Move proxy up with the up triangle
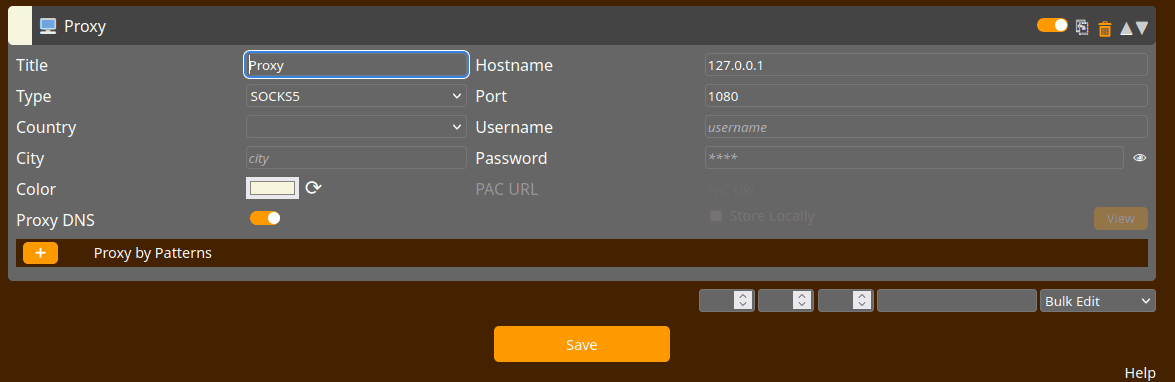The image size is (1175, 382). [x=1126, y=28]
